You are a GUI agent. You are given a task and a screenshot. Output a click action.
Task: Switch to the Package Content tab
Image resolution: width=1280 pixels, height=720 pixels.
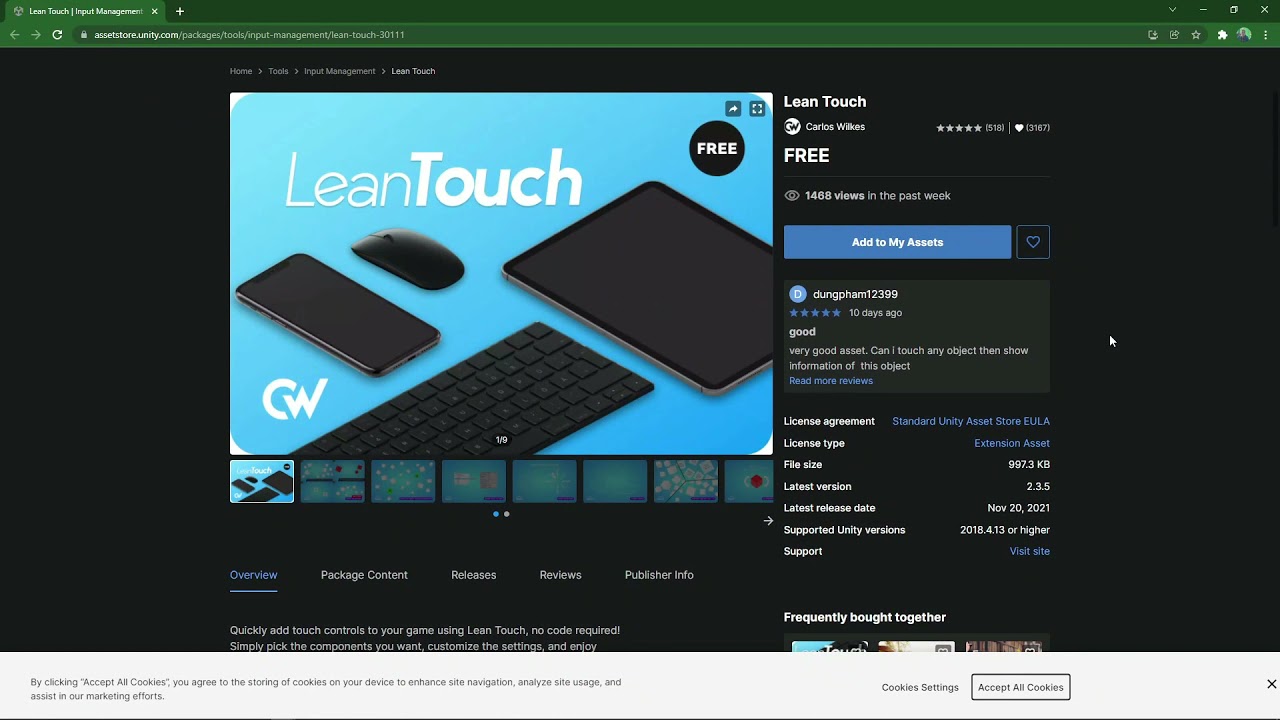(x=364, y=575)
